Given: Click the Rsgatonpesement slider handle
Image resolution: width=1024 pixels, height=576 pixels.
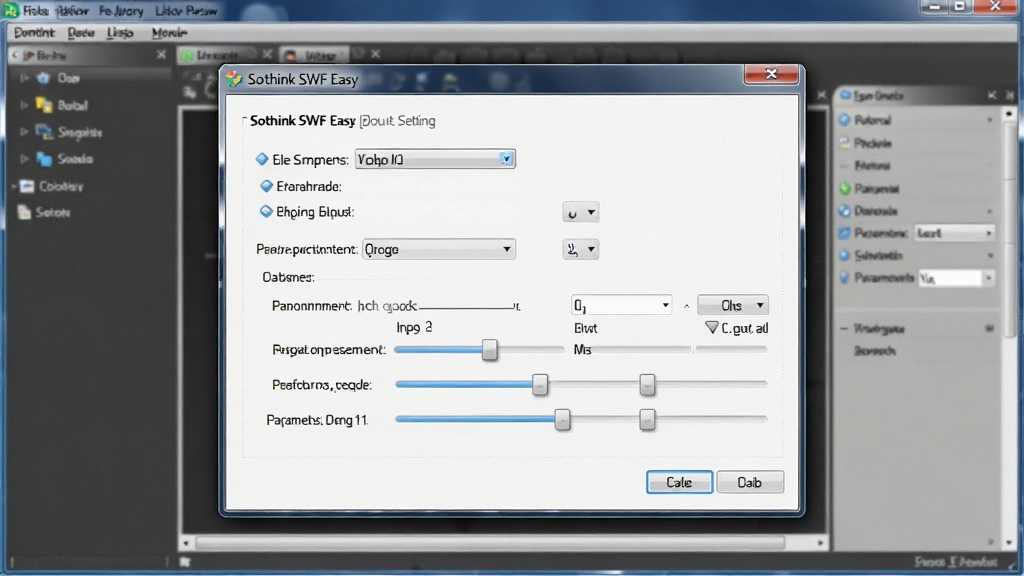Looking at the screenshot, I should pos(489,350).
